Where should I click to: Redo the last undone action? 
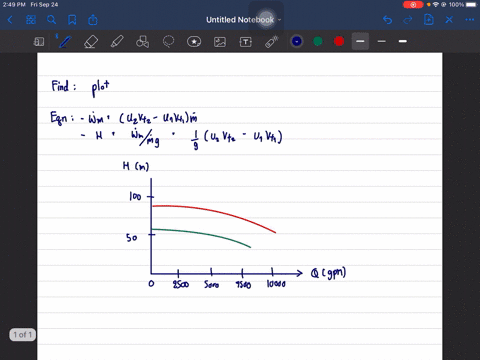click(x=408, y=20)
